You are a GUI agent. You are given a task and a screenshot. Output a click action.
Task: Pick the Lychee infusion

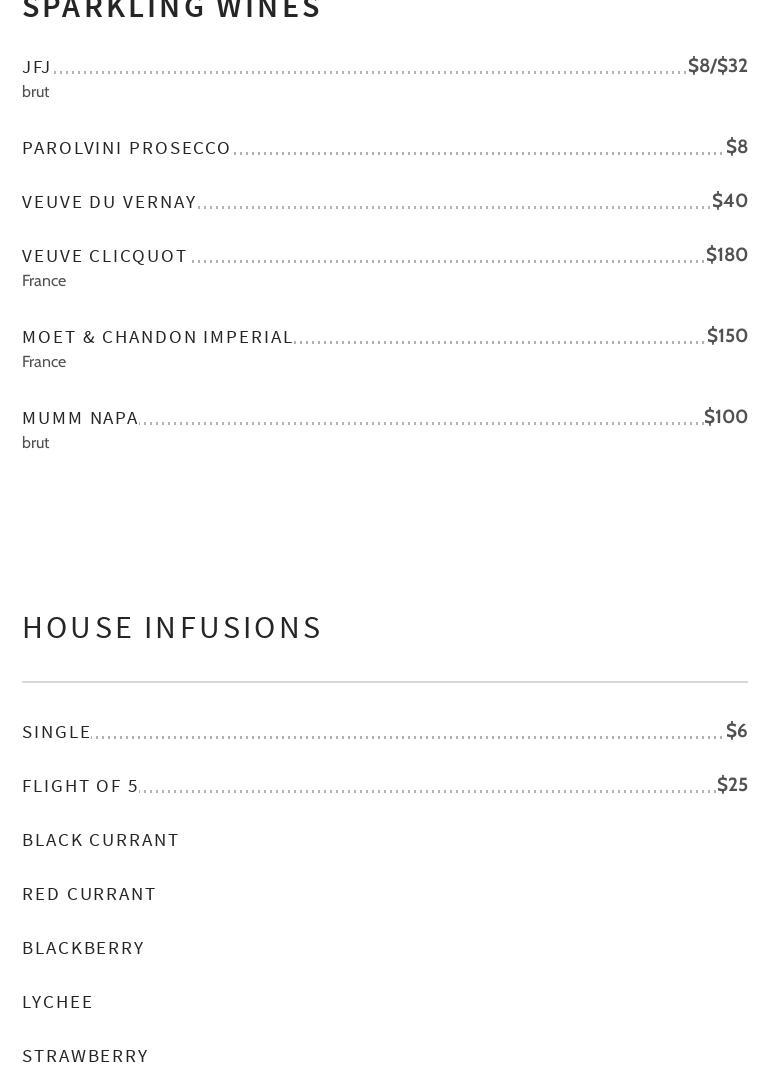pyautogui.click(x=57, y=1003)
